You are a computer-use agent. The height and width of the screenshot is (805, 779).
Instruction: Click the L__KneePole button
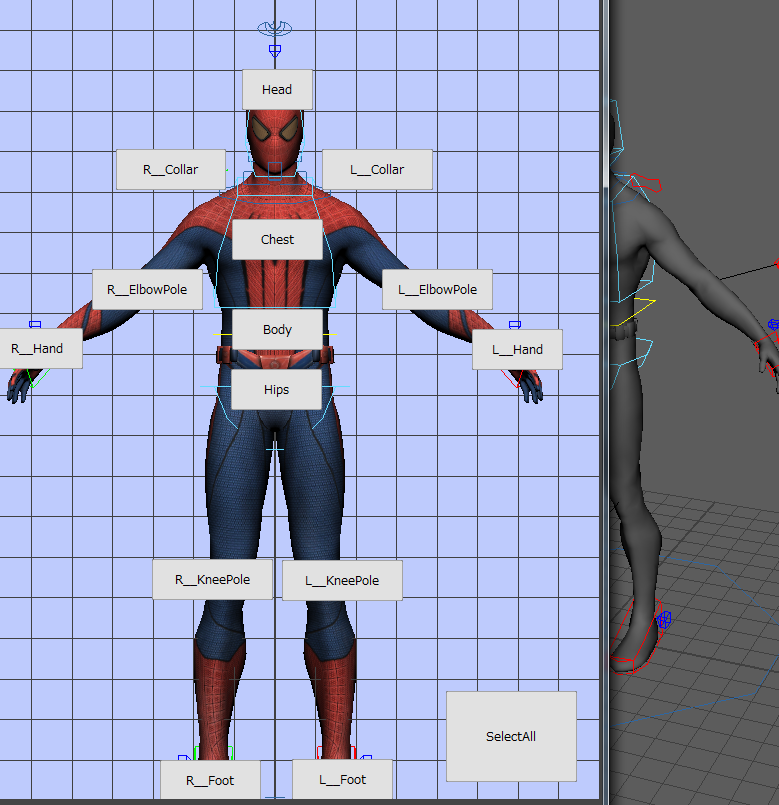coord(343,580)
